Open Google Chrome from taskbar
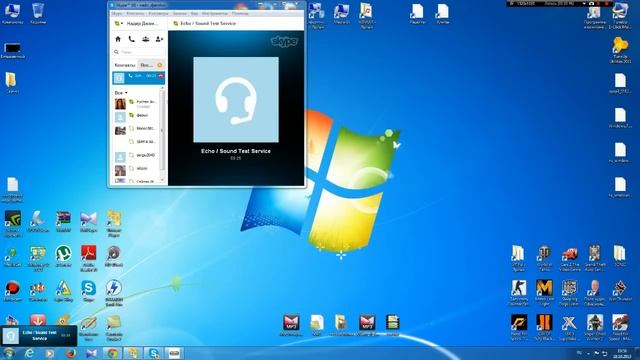The image size is (640, 360). coord(113,353)
